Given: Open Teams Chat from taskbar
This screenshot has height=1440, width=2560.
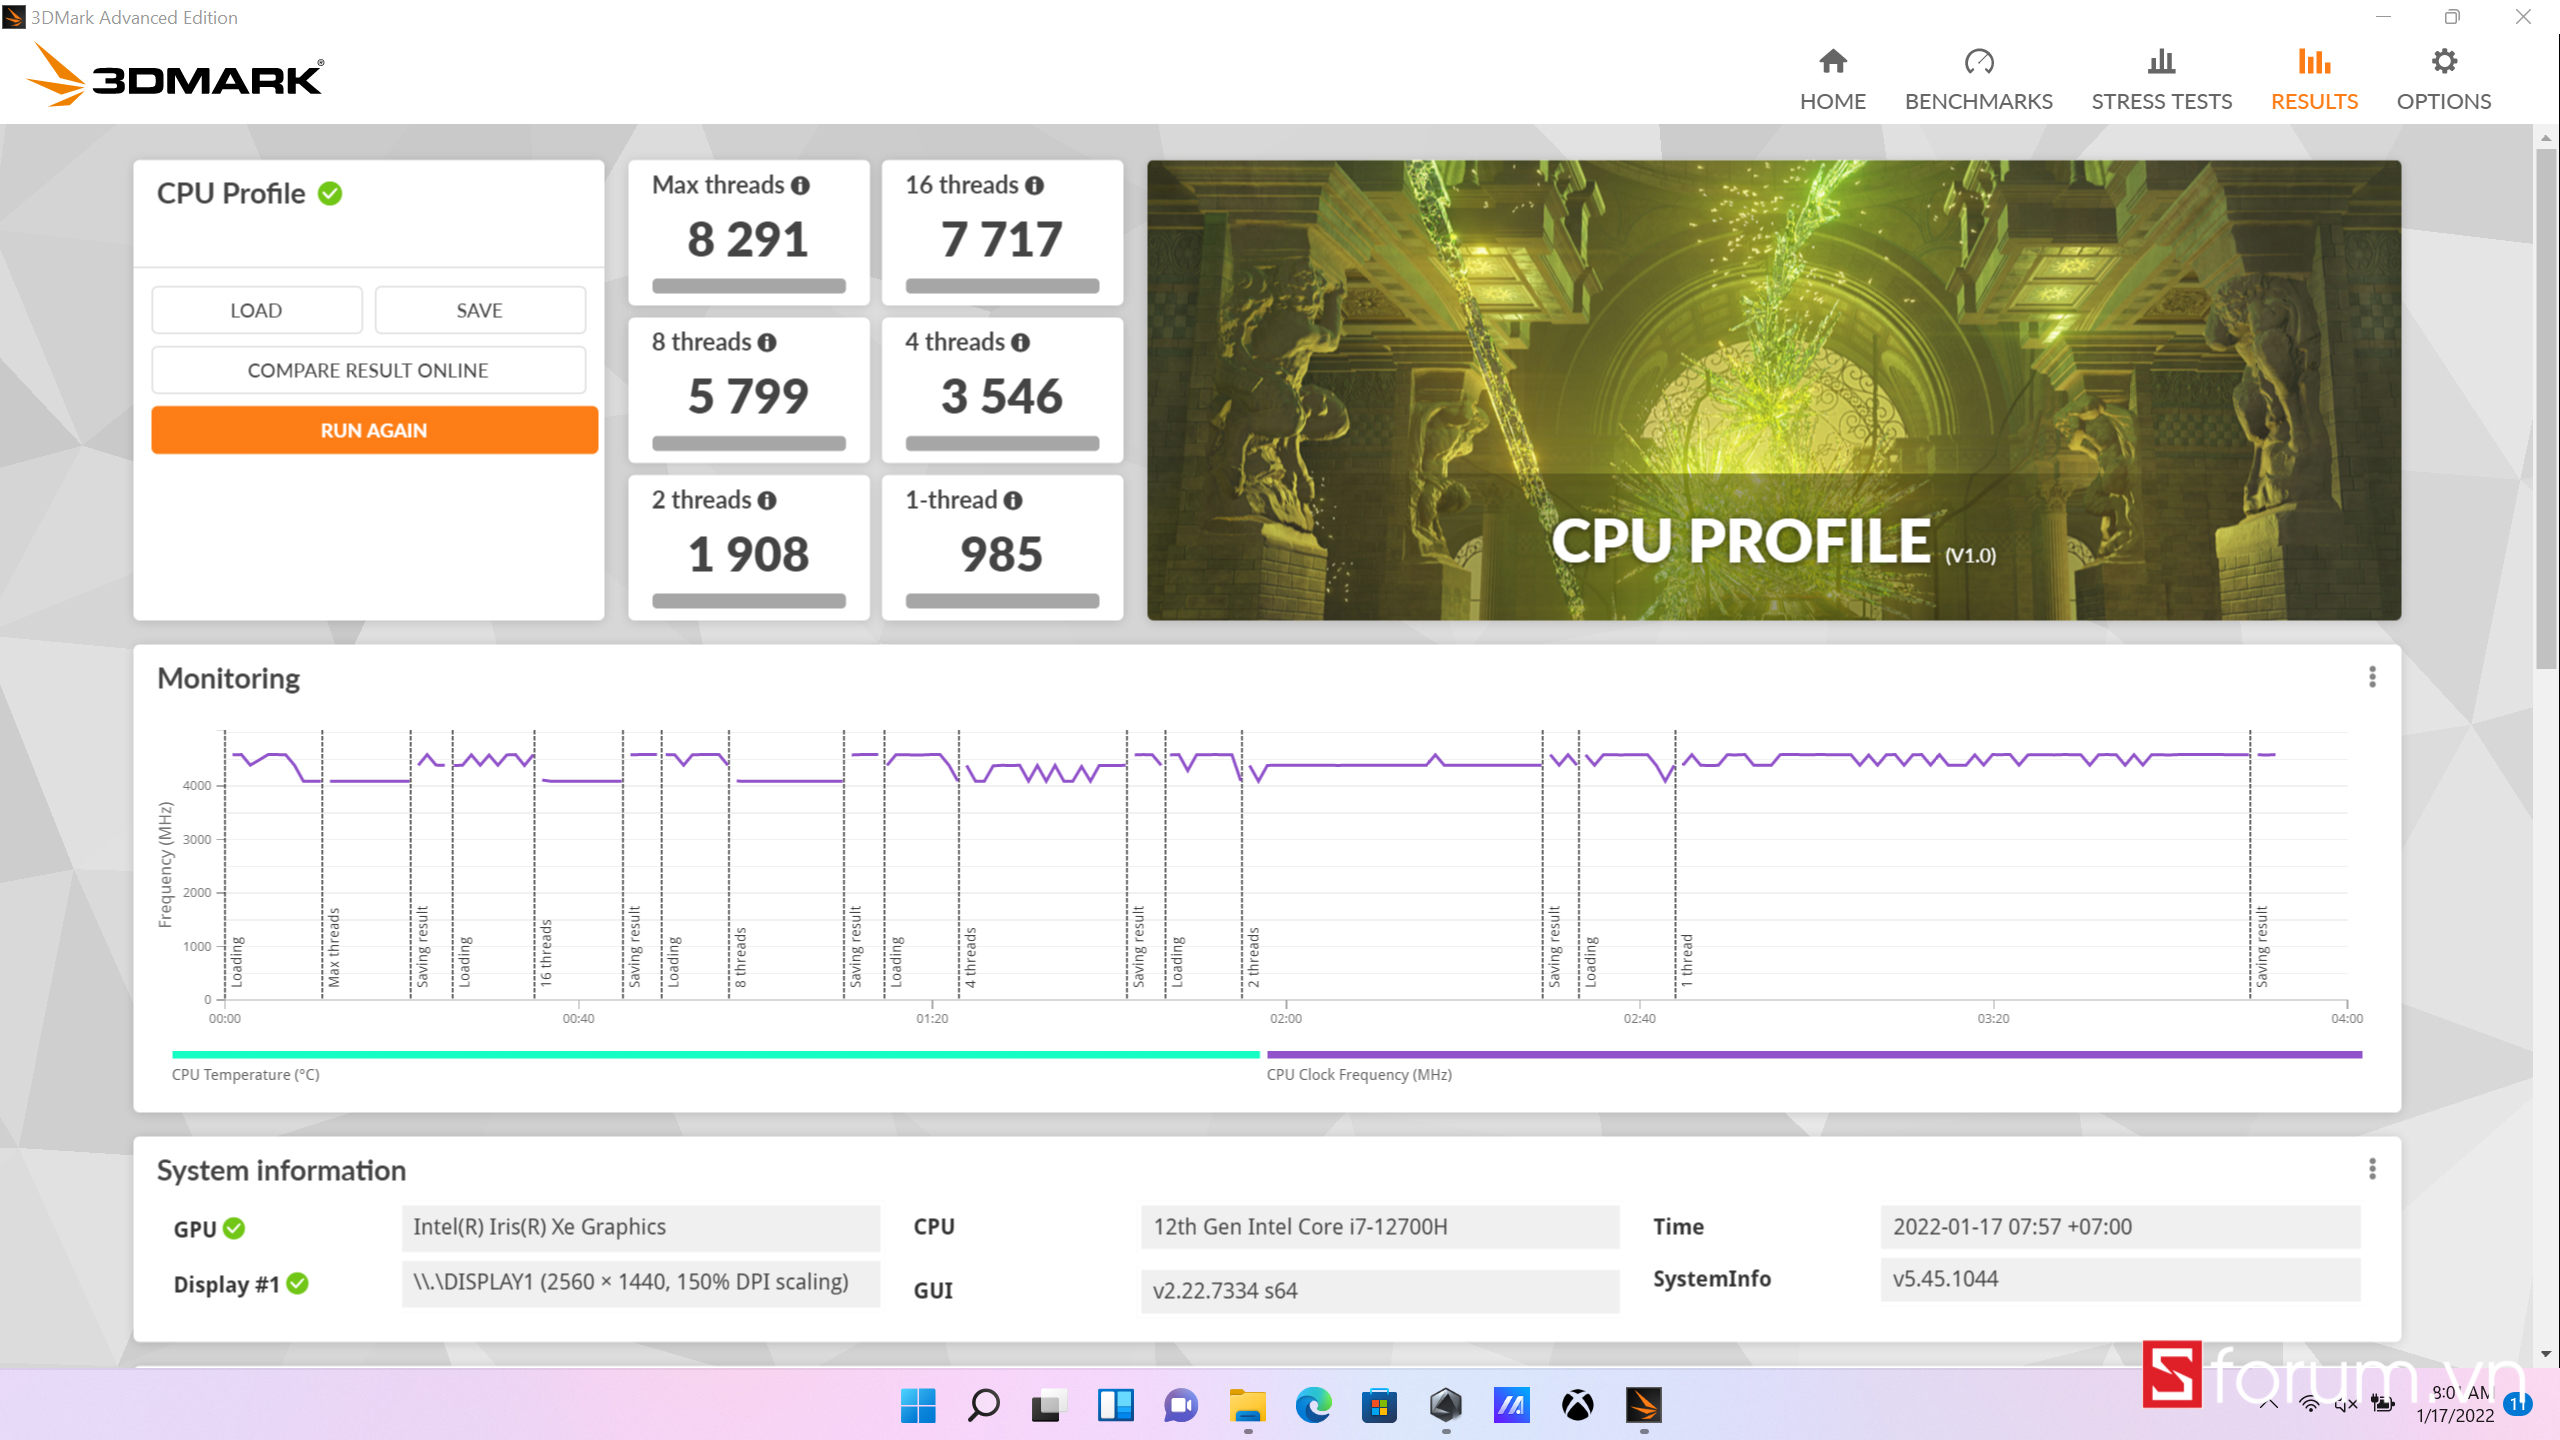Looking at the screenshot, I should (1181, 1405).
